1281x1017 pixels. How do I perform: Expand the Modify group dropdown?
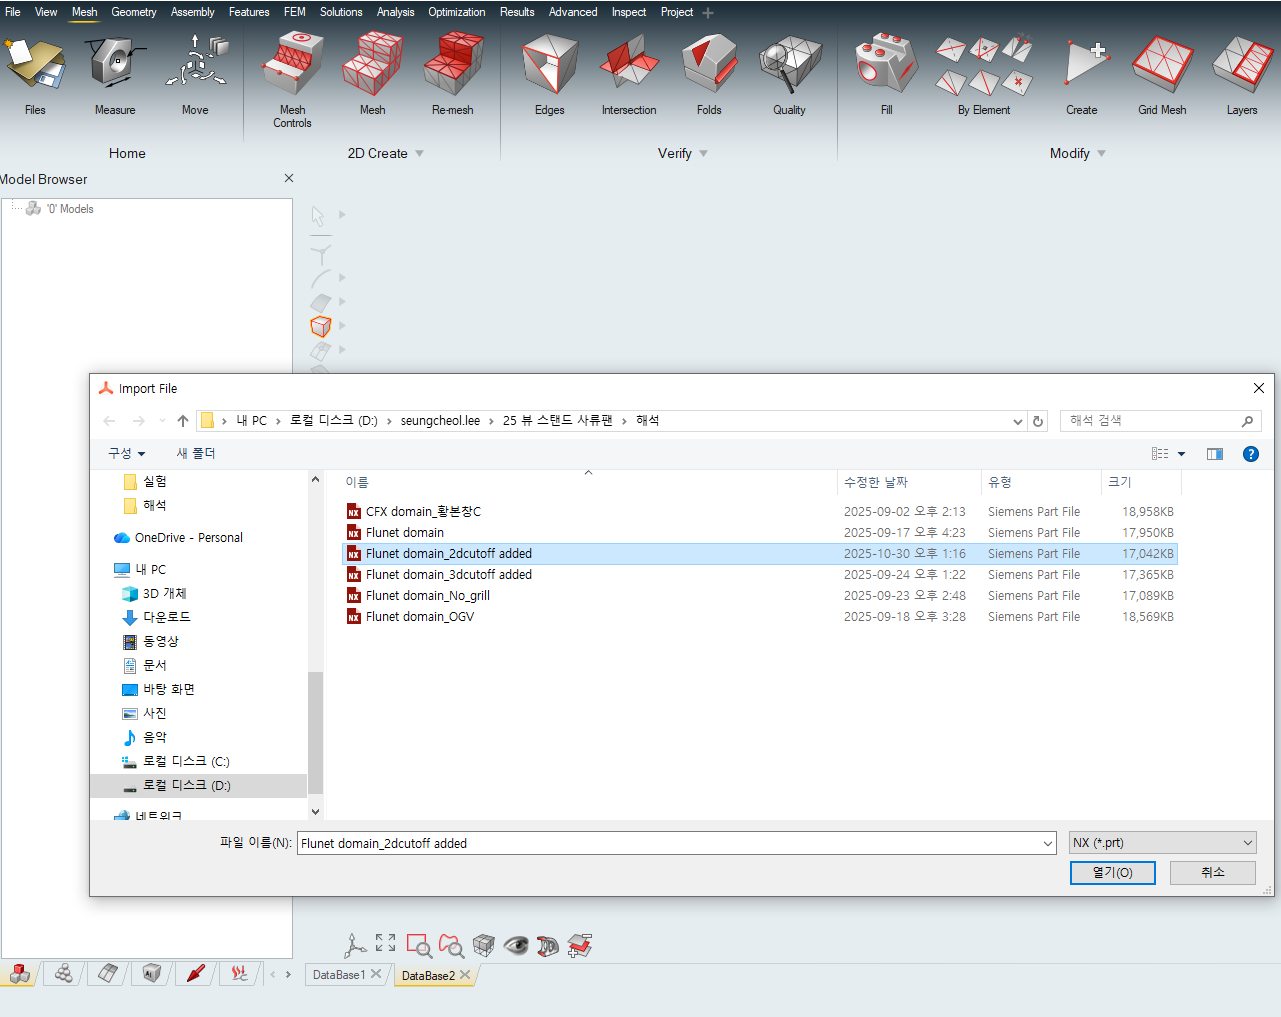1102,154
